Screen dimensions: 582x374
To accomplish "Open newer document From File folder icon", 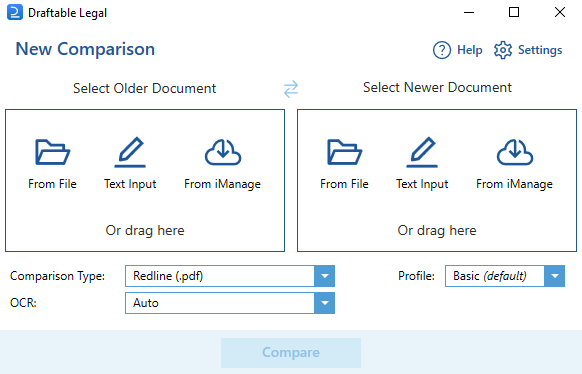I will pyautogui.click(x=344, y=152).
